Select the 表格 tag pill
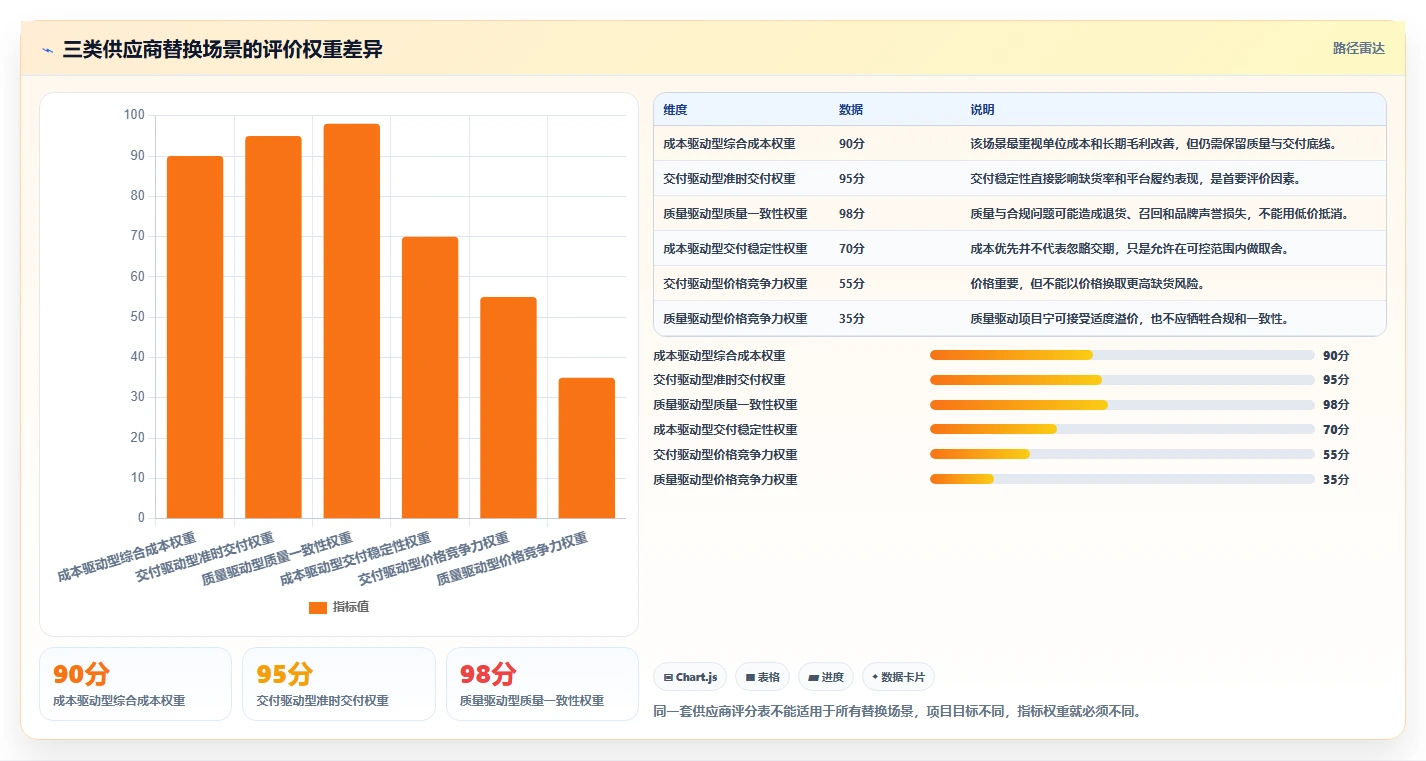This screenshot has width=1426, height=761. tap(762, 677)
